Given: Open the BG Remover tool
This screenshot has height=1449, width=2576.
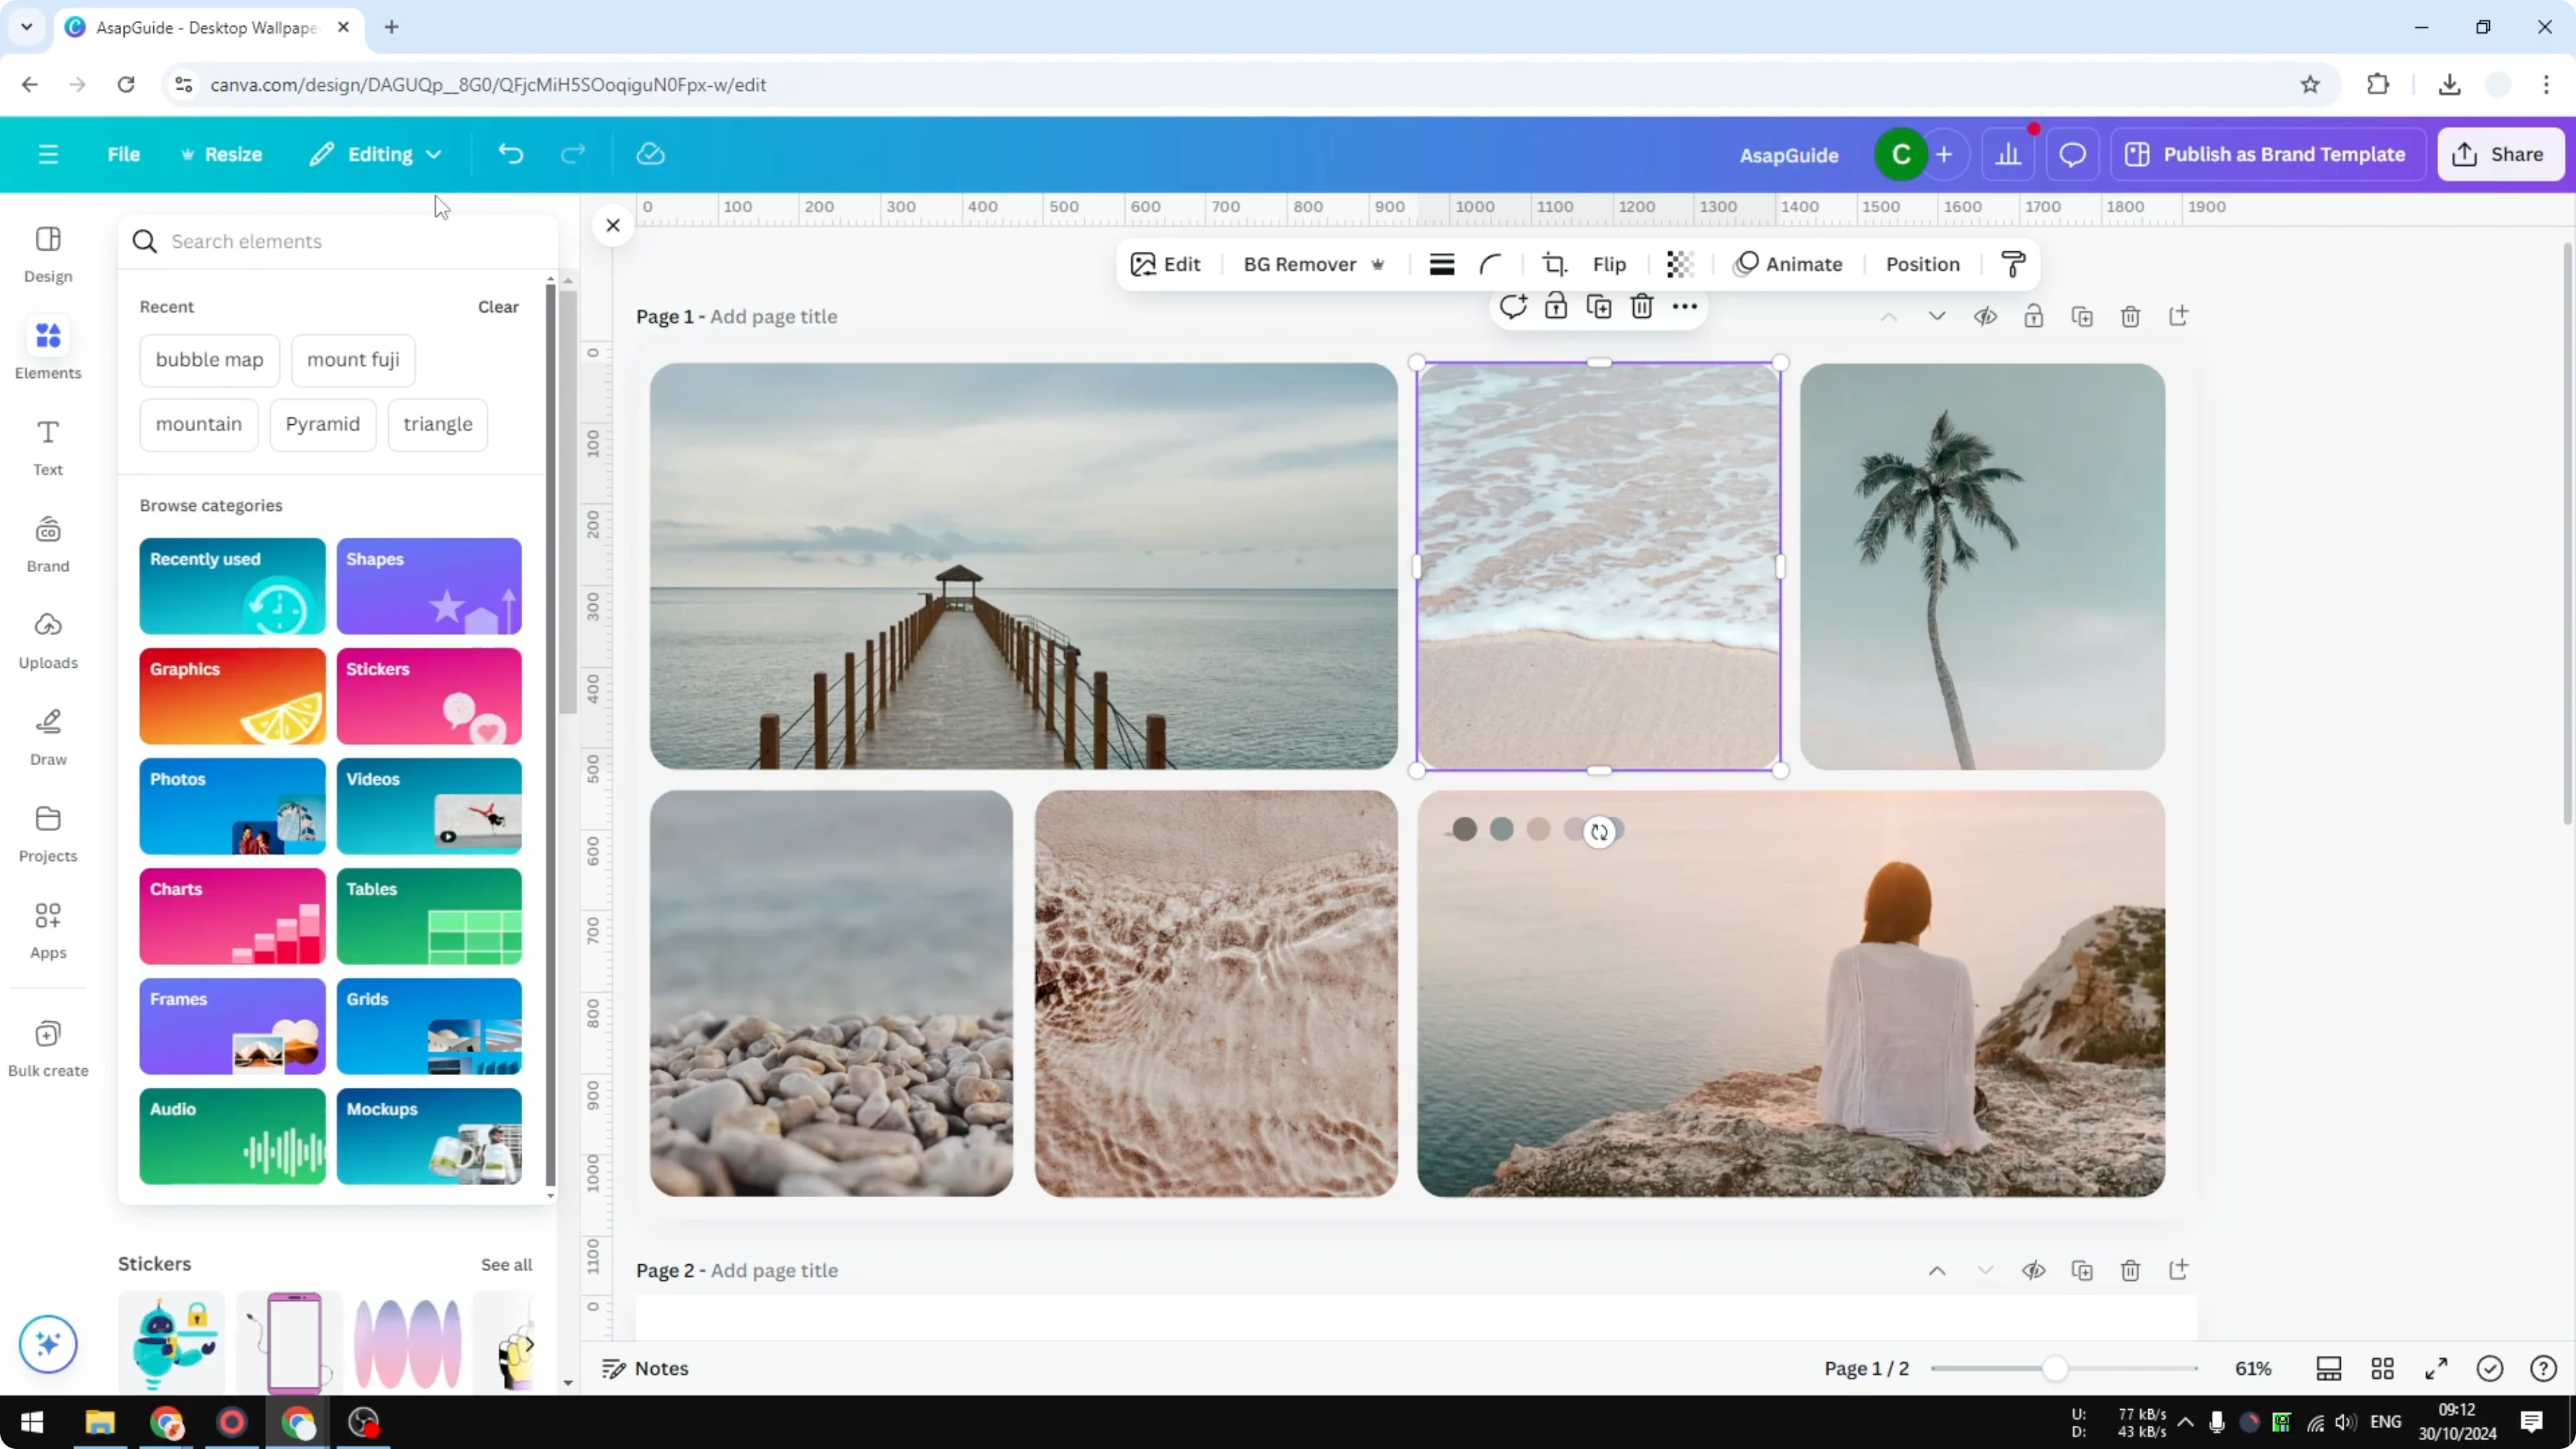Looking at the screenshot, I should pos(1300,264).
